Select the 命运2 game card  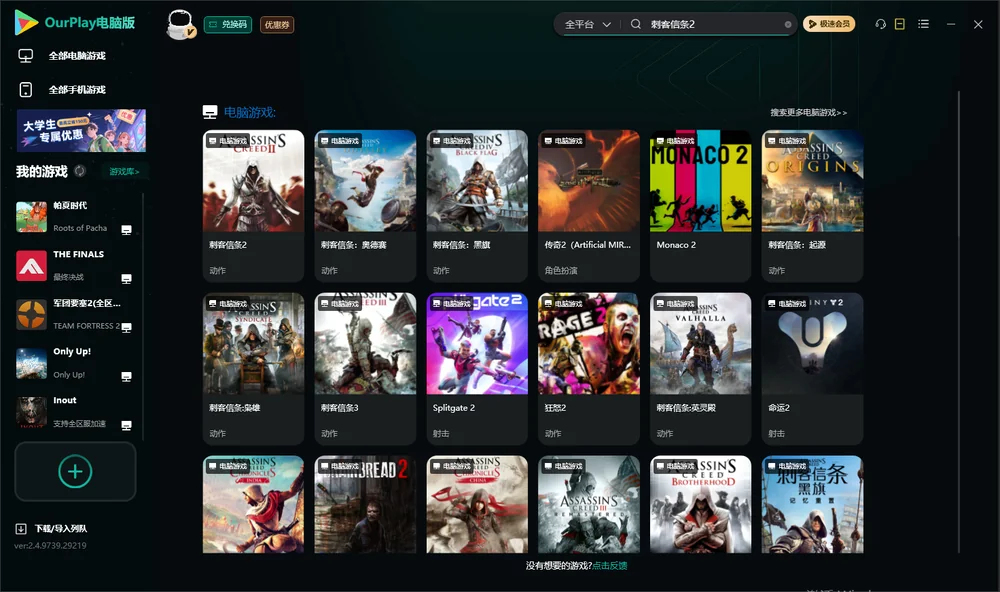coord(812,369)
